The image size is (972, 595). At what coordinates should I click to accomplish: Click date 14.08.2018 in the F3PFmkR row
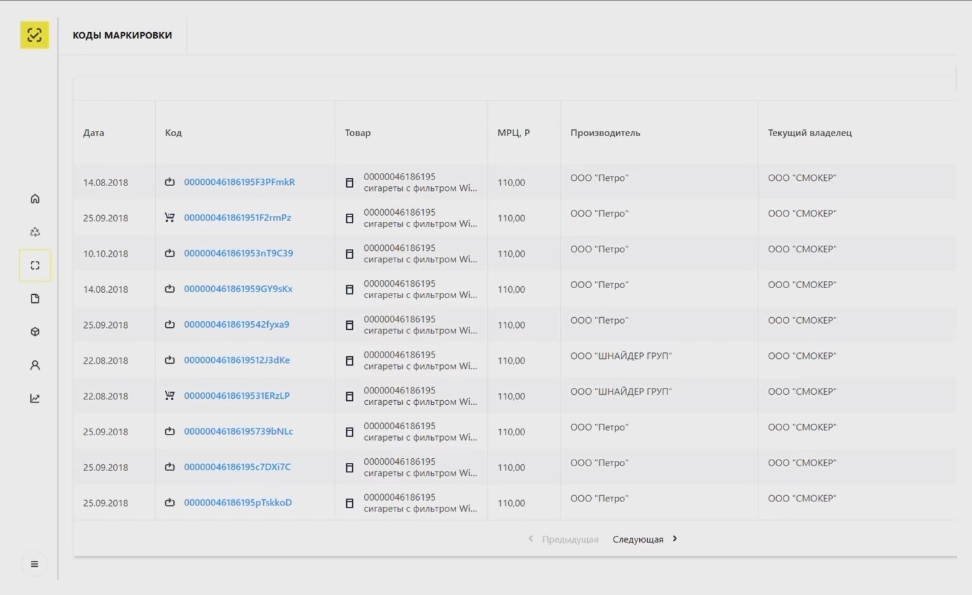105,182
